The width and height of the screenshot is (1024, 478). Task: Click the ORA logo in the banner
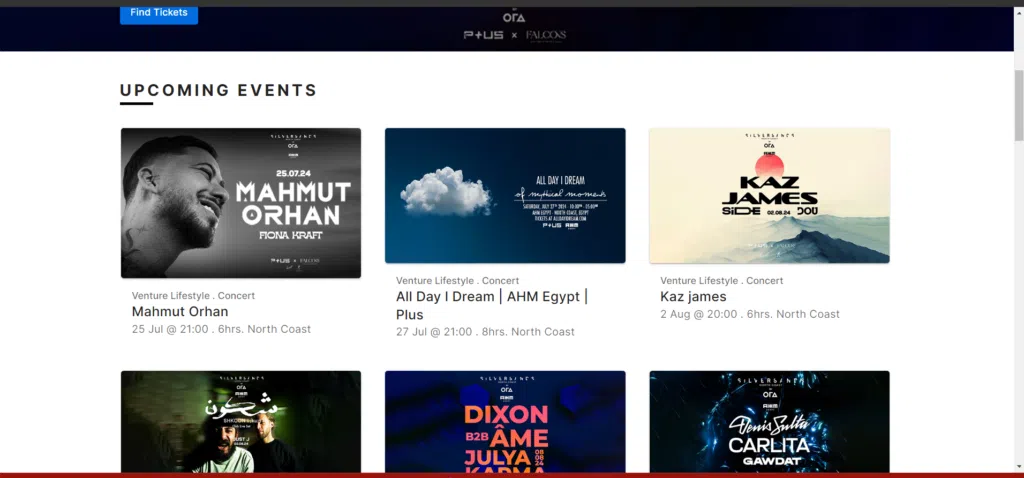(514, 17)
